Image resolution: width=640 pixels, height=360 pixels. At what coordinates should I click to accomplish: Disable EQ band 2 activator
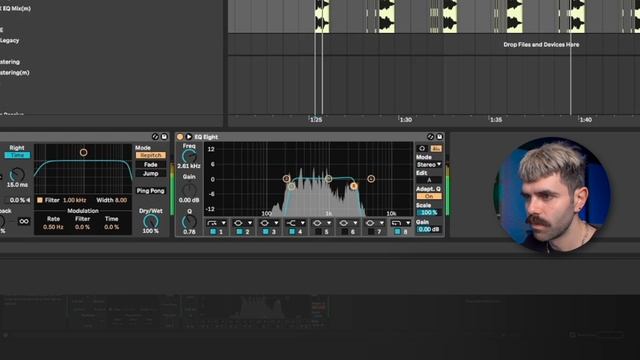coord(239,231)
